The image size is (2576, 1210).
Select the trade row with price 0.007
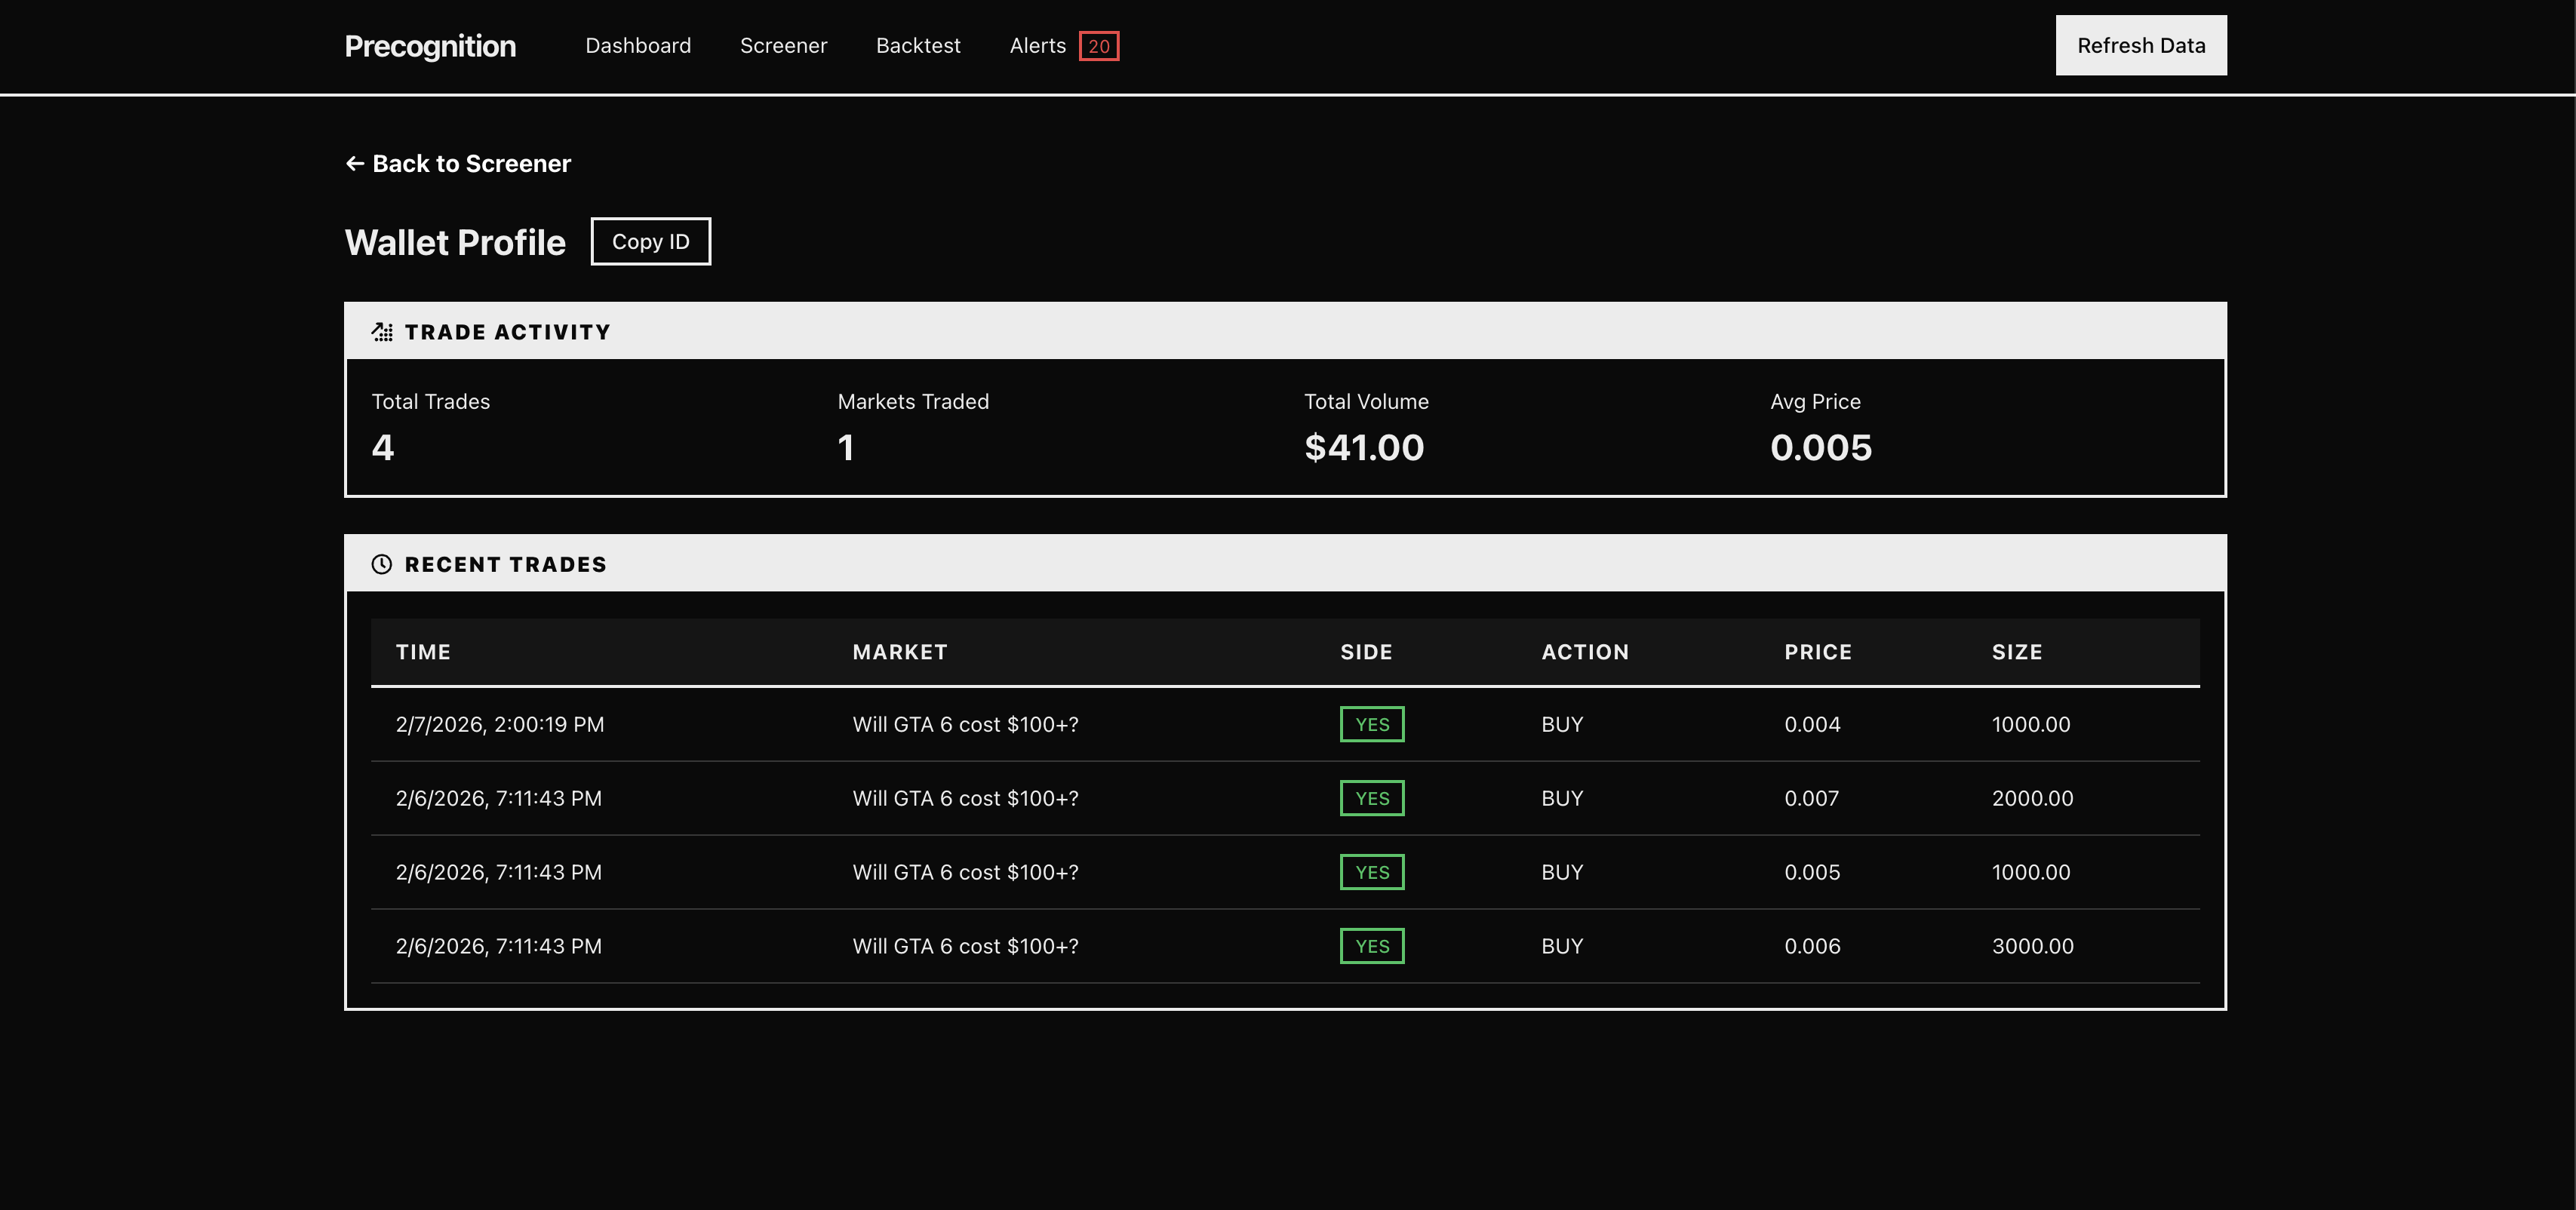(1284, 798)
